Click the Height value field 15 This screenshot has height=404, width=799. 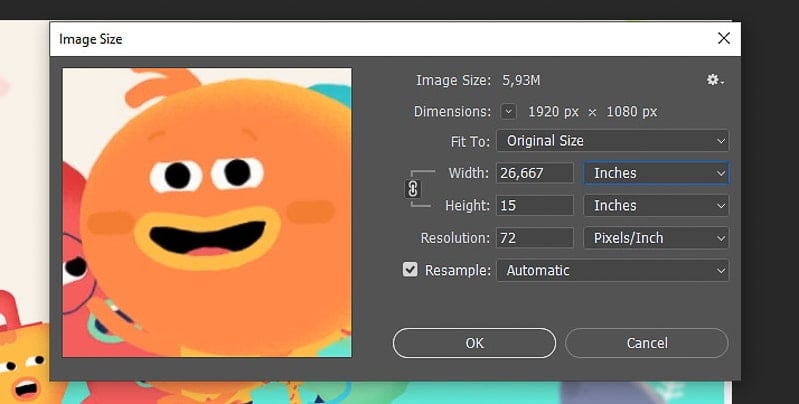click(535, 205)
